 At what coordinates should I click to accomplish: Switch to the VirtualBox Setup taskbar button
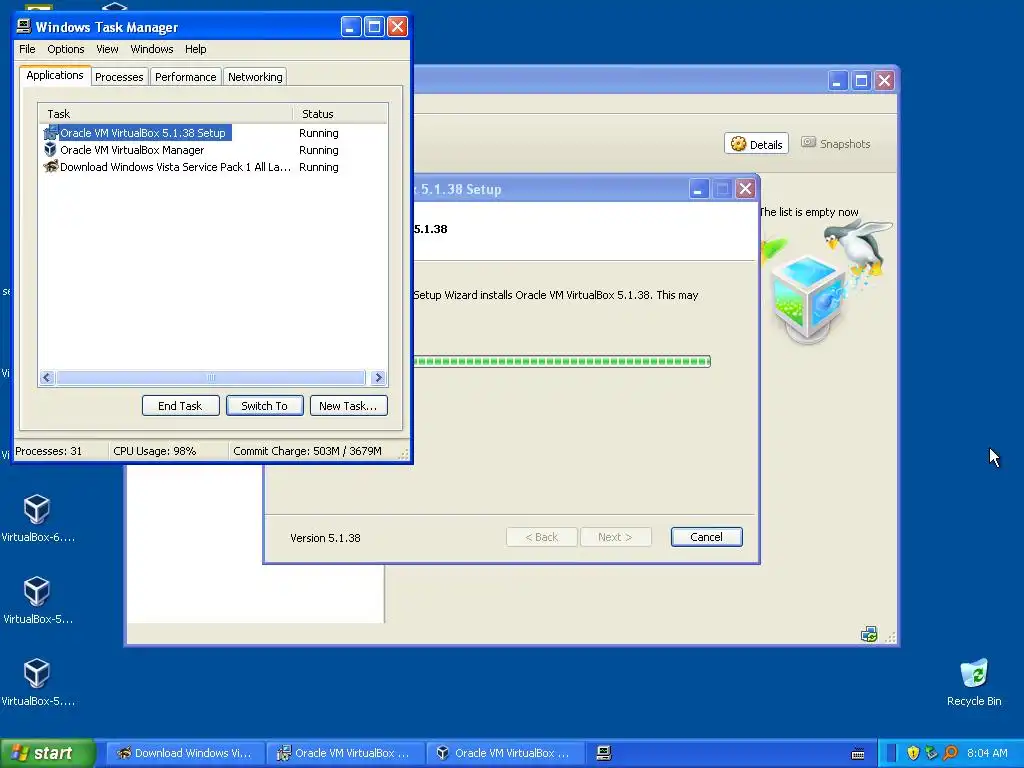[x=345, y=753]
